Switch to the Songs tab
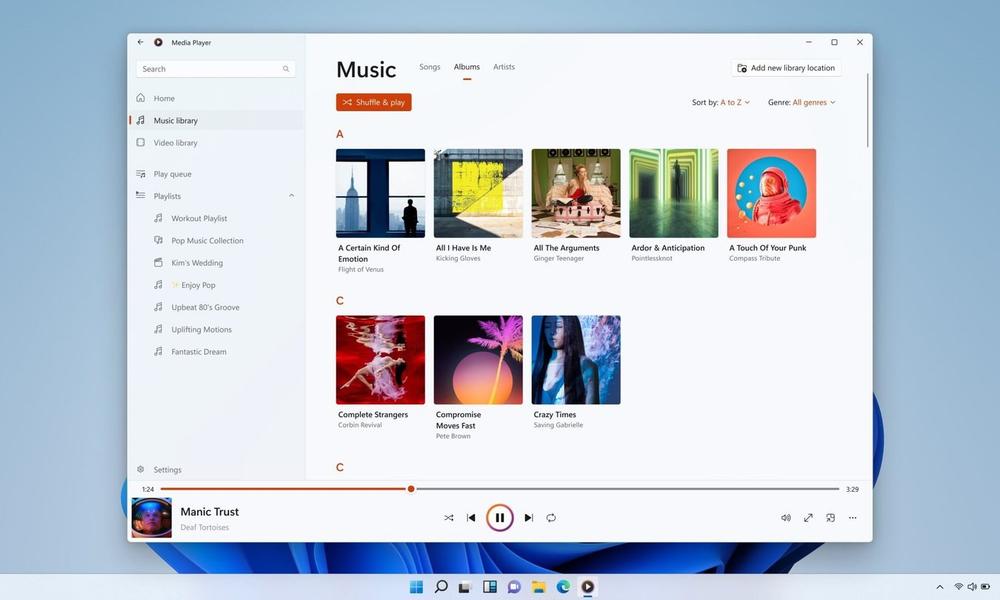The width and height of the screenshot is (1000, 600). coord(430,67)
